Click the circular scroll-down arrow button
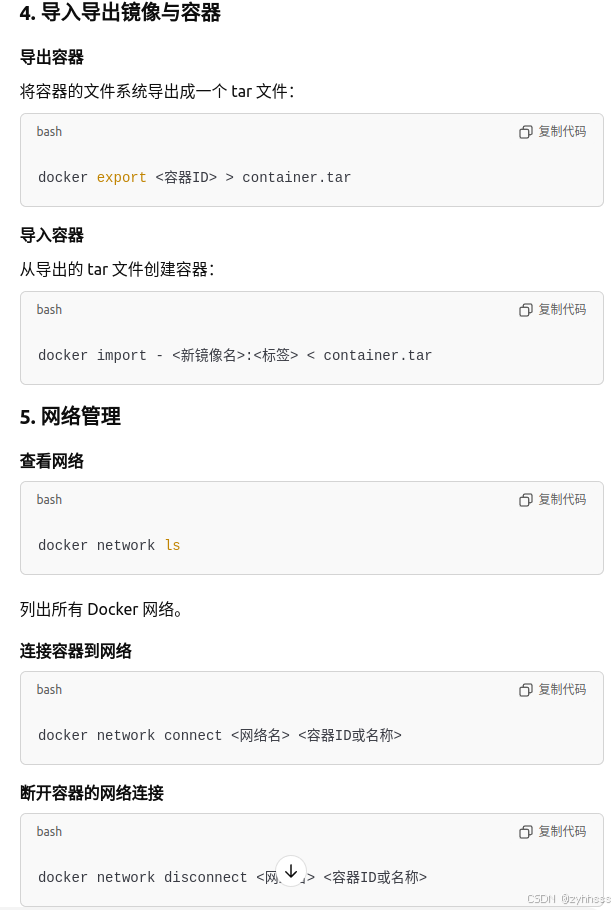Viewport: 615px width, 910px height. coord(291,870)
